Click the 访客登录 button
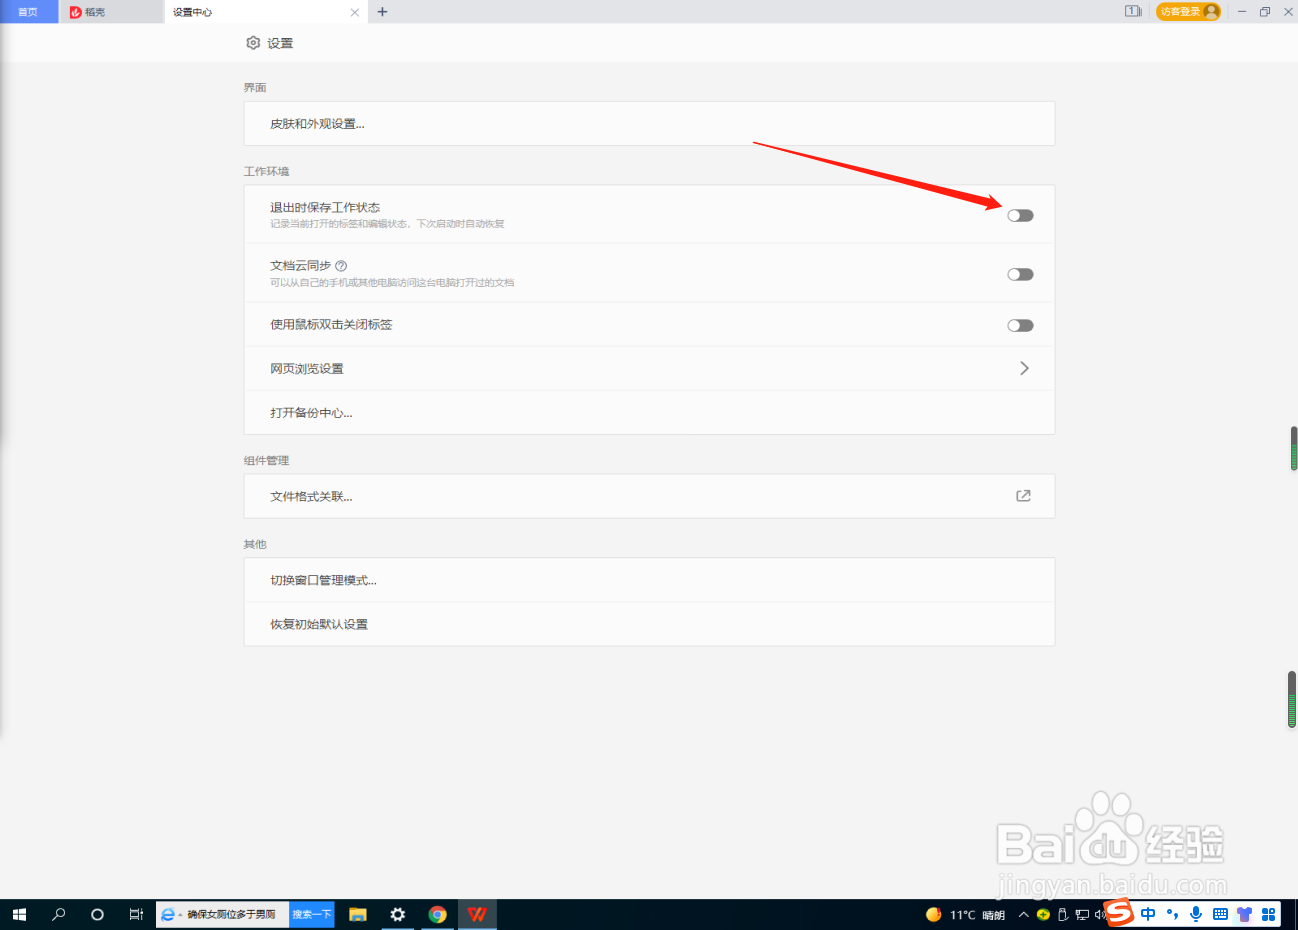 pyautogui.click(x=1188, y=11)
